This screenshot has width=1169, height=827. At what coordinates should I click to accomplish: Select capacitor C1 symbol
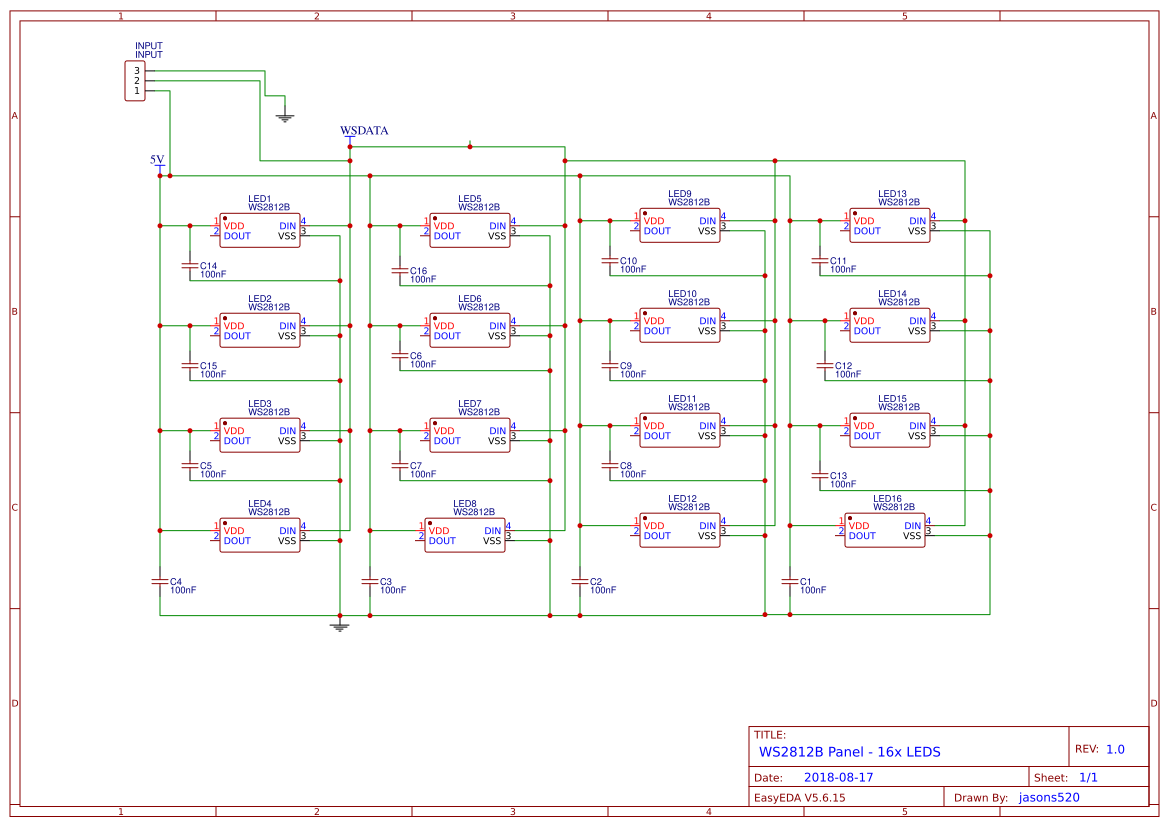coord(790,580)
